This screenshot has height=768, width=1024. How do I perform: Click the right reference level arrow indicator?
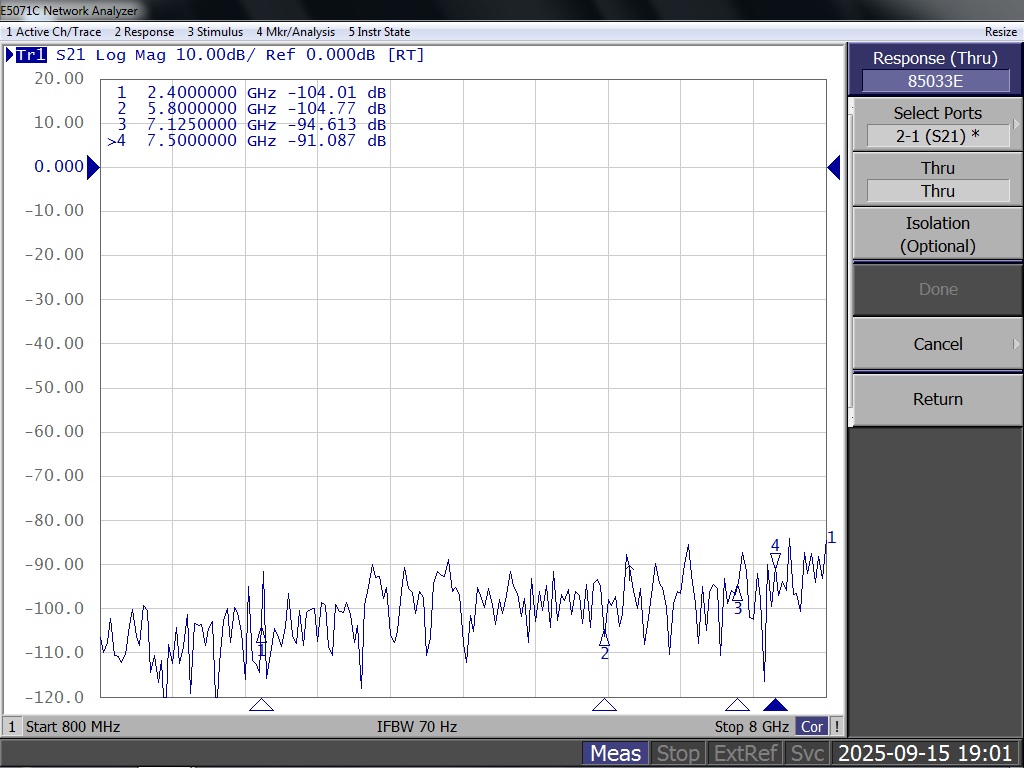pos(834,167)
